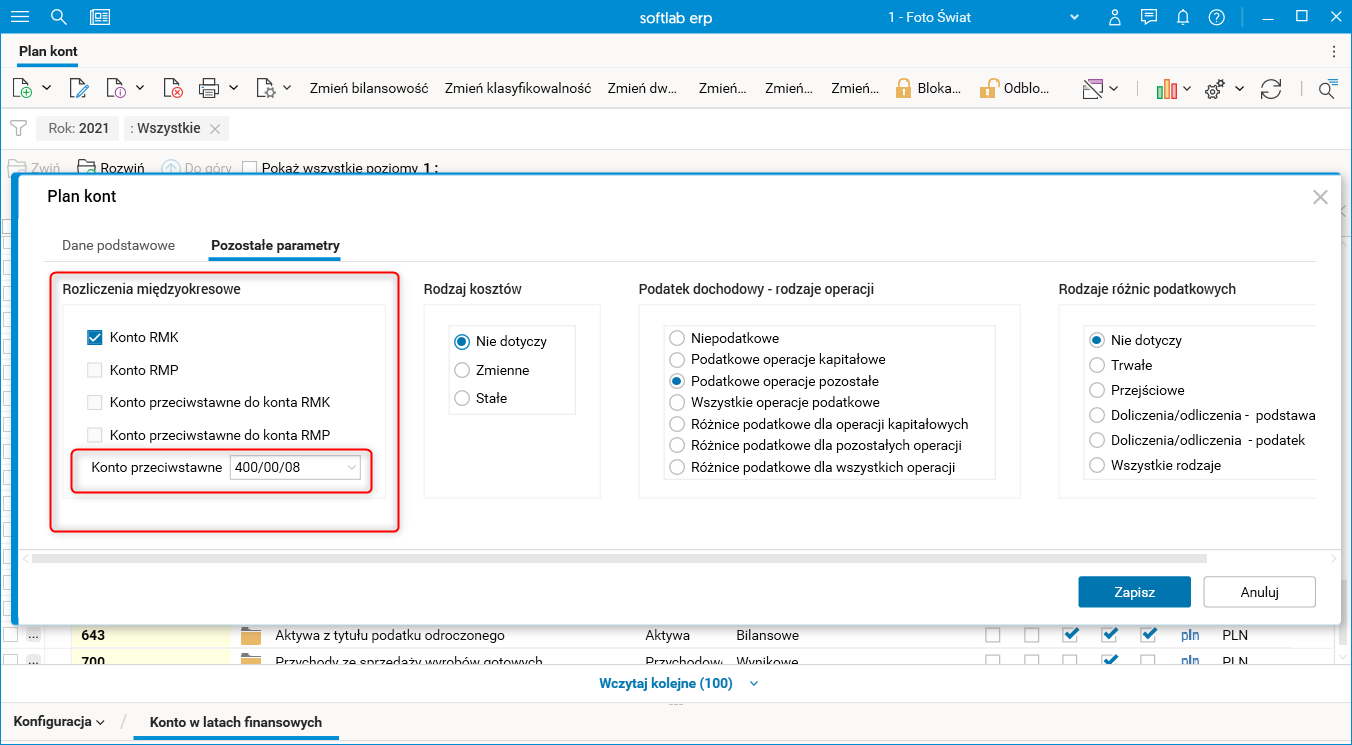This screenshot has width=1352, height=745.
Task: Open the hamburger main menu
Action: click(20, 17)
